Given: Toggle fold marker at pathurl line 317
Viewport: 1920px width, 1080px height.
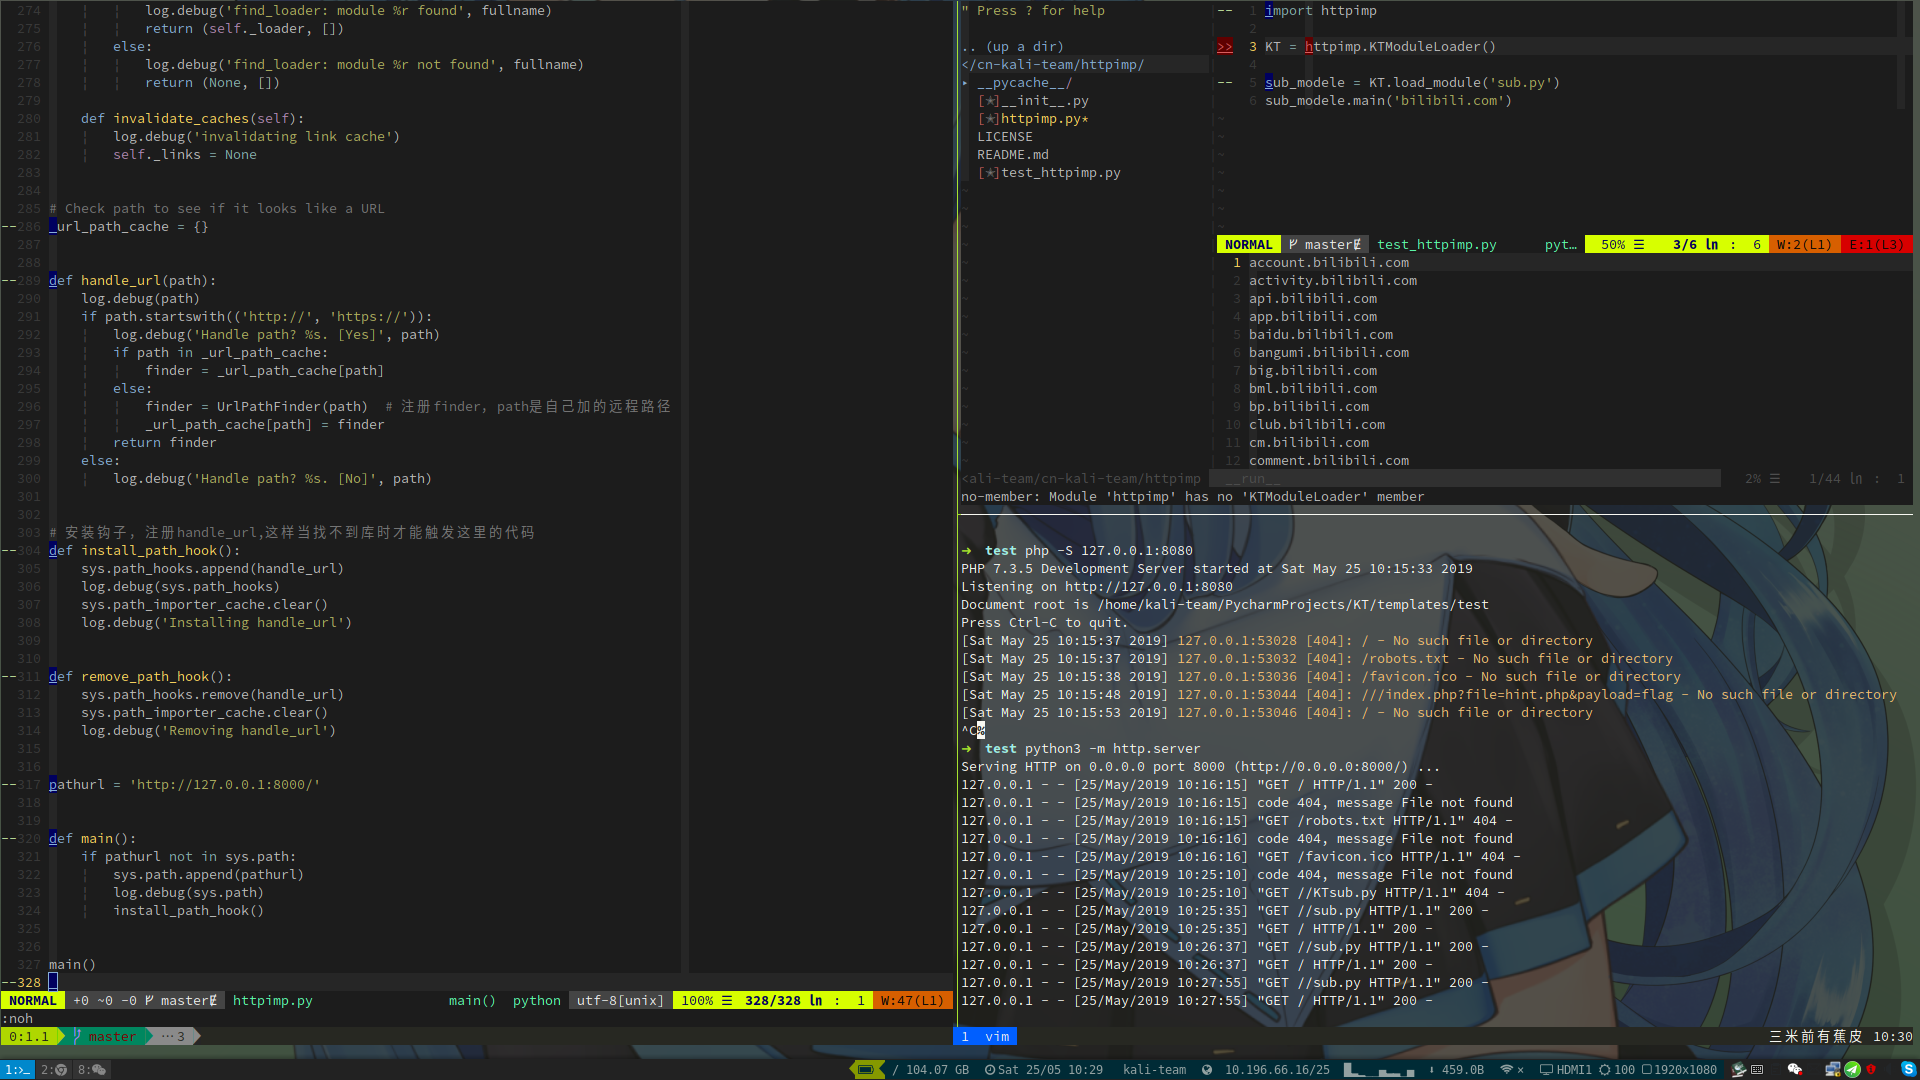Looking at the screenshot, I should click(x=8, y=785).
